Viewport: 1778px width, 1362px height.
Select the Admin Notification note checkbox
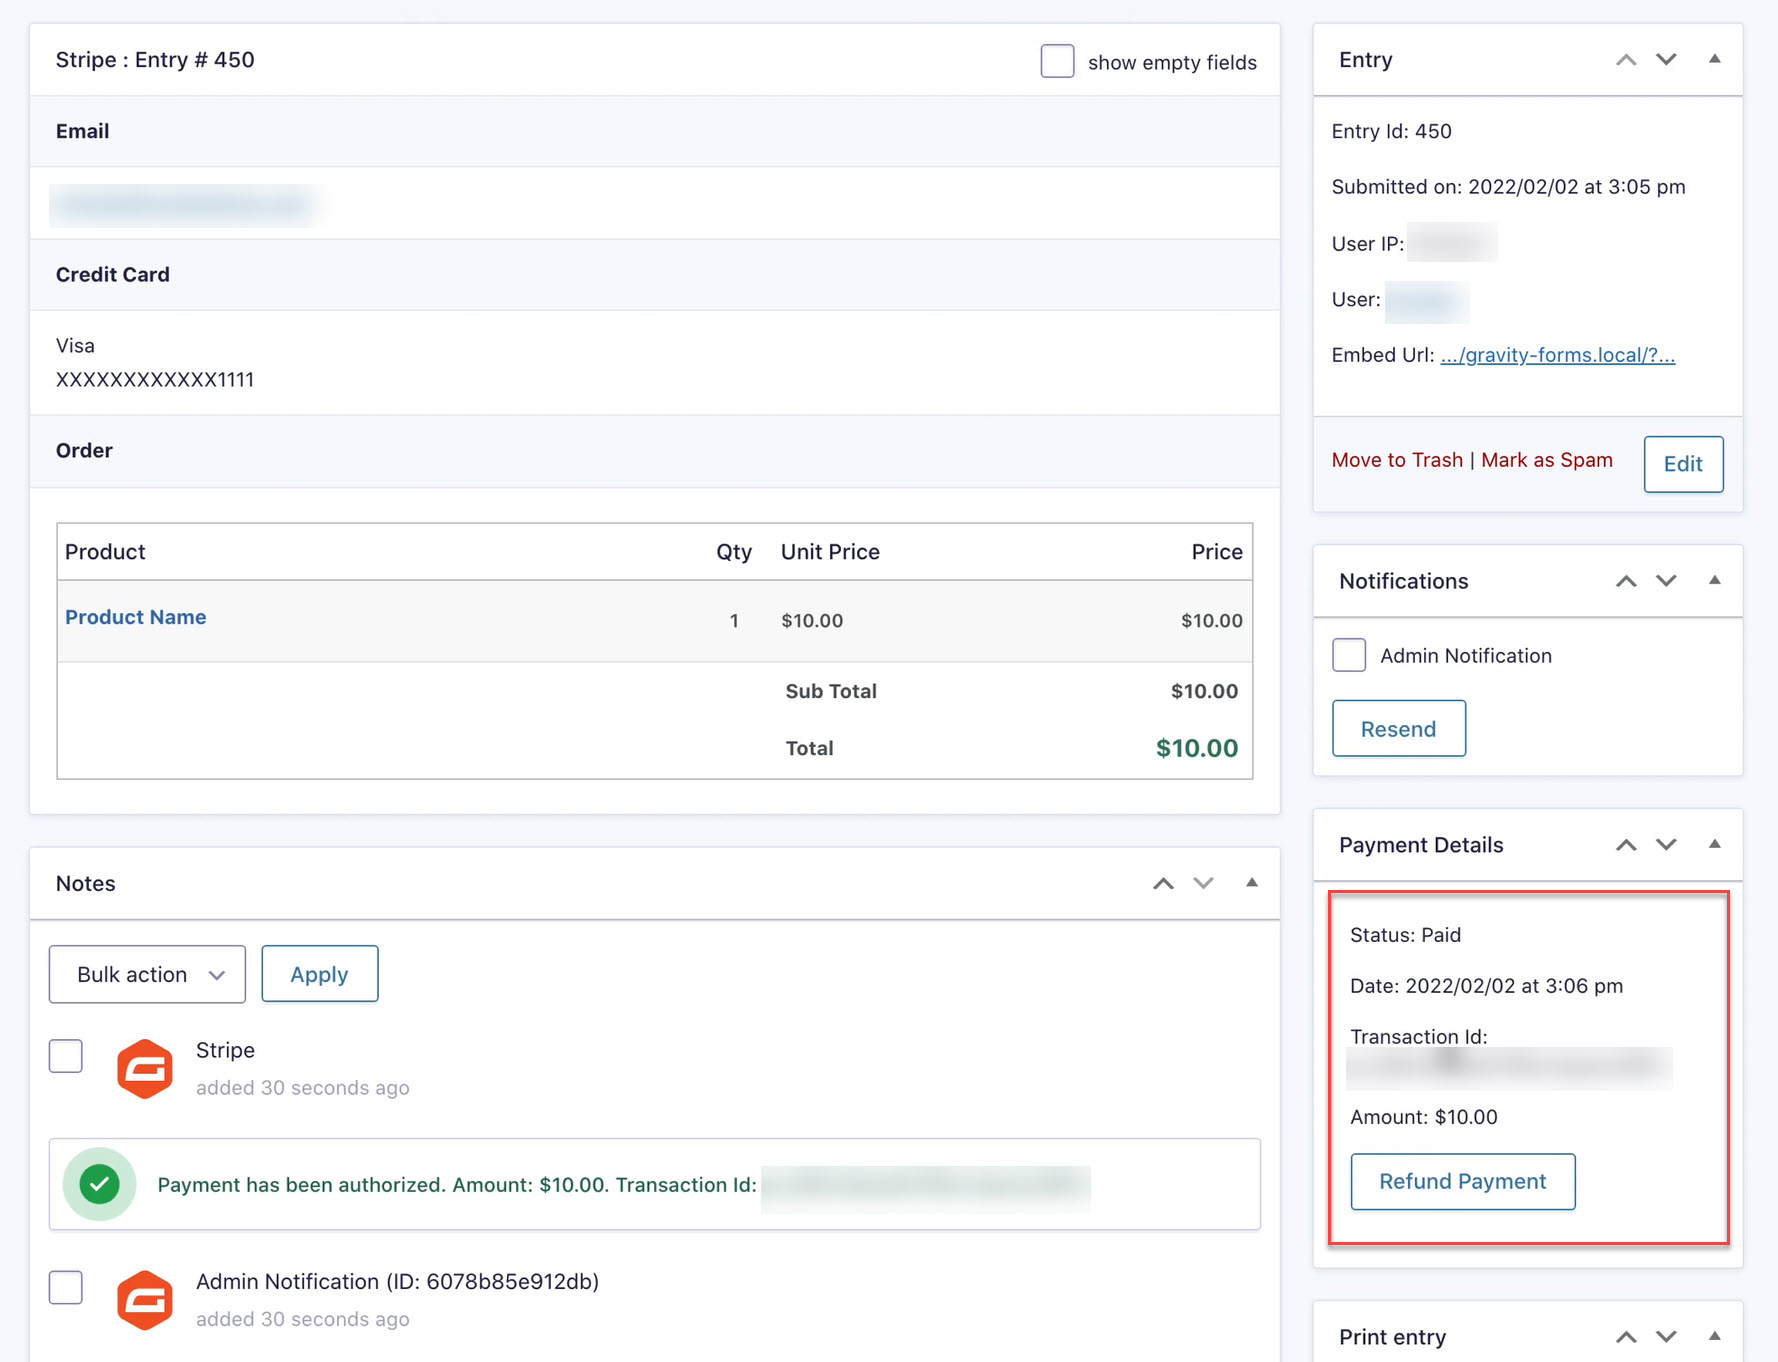[66, 1287]
